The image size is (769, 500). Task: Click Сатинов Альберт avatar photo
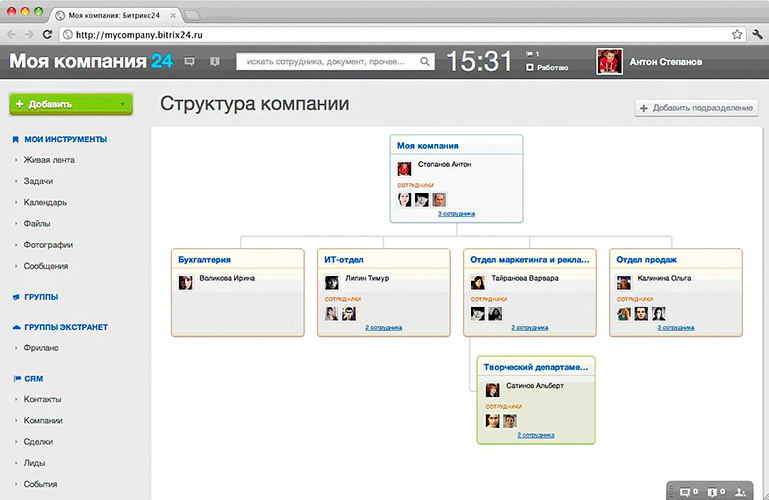pos(492,390)
